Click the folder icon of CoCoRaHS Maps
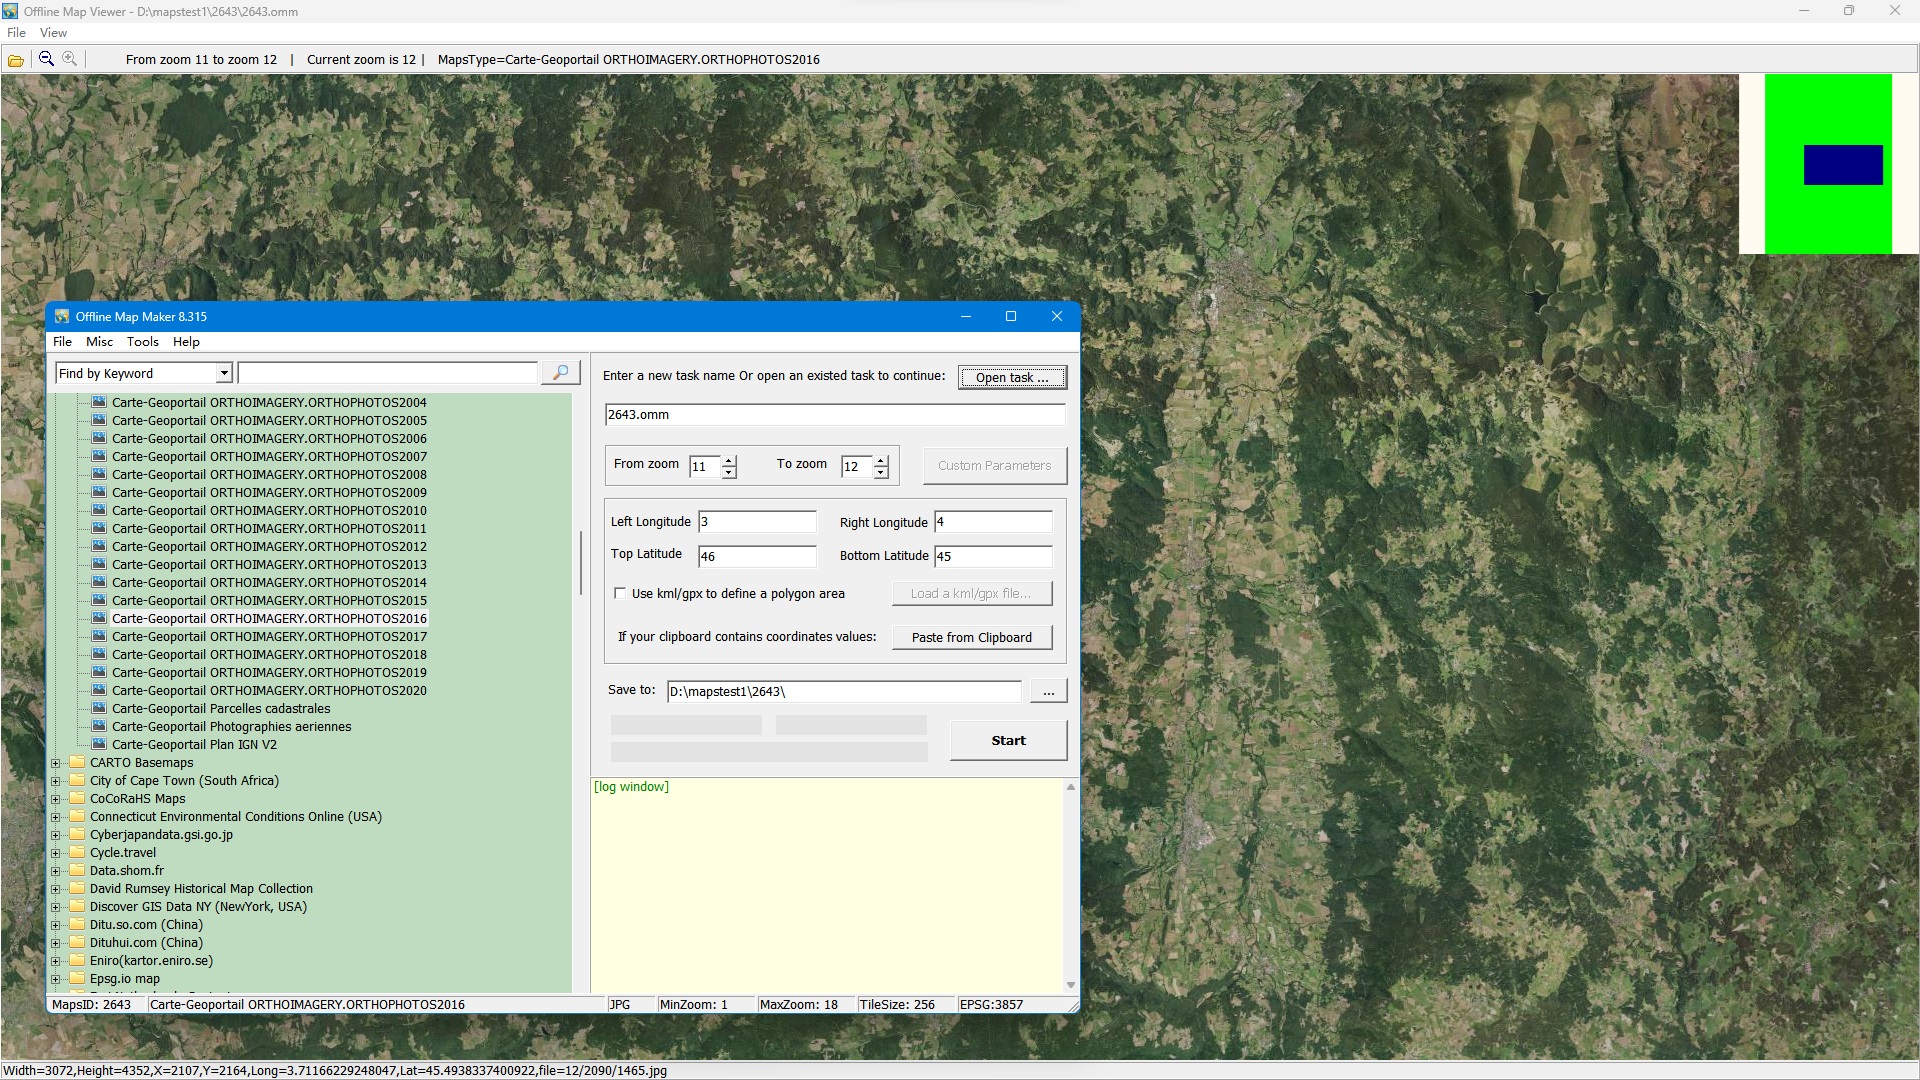Viewport: 1920px width, 1080px height. pos(77,798)
